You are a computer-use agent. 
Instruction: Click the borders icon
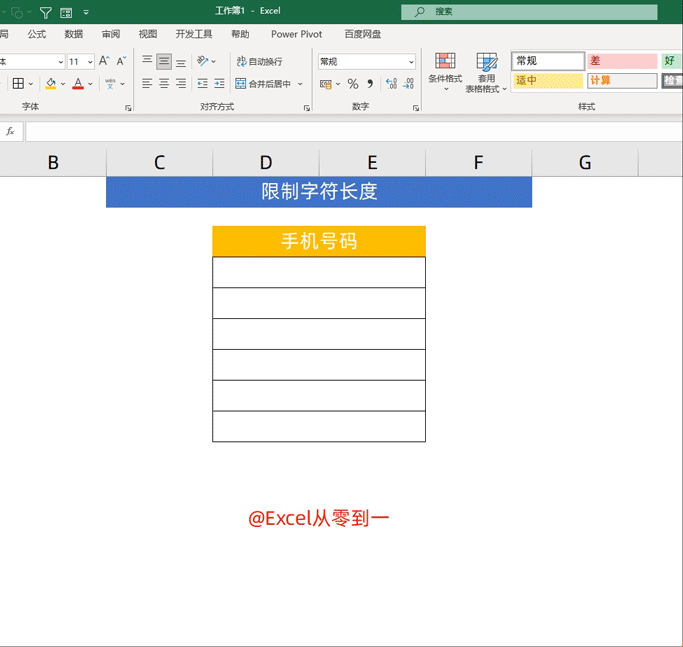[x=18, y=83]
